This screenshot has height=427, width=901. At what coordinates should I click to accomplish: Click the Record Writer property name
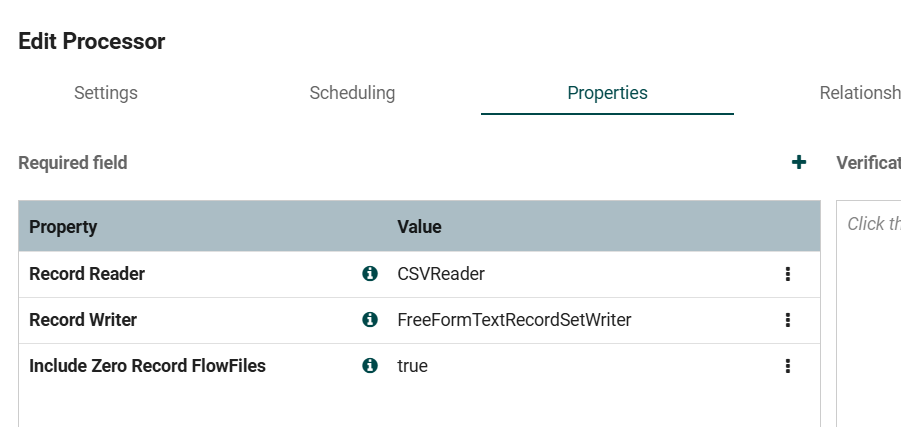[x=83, y=320]
